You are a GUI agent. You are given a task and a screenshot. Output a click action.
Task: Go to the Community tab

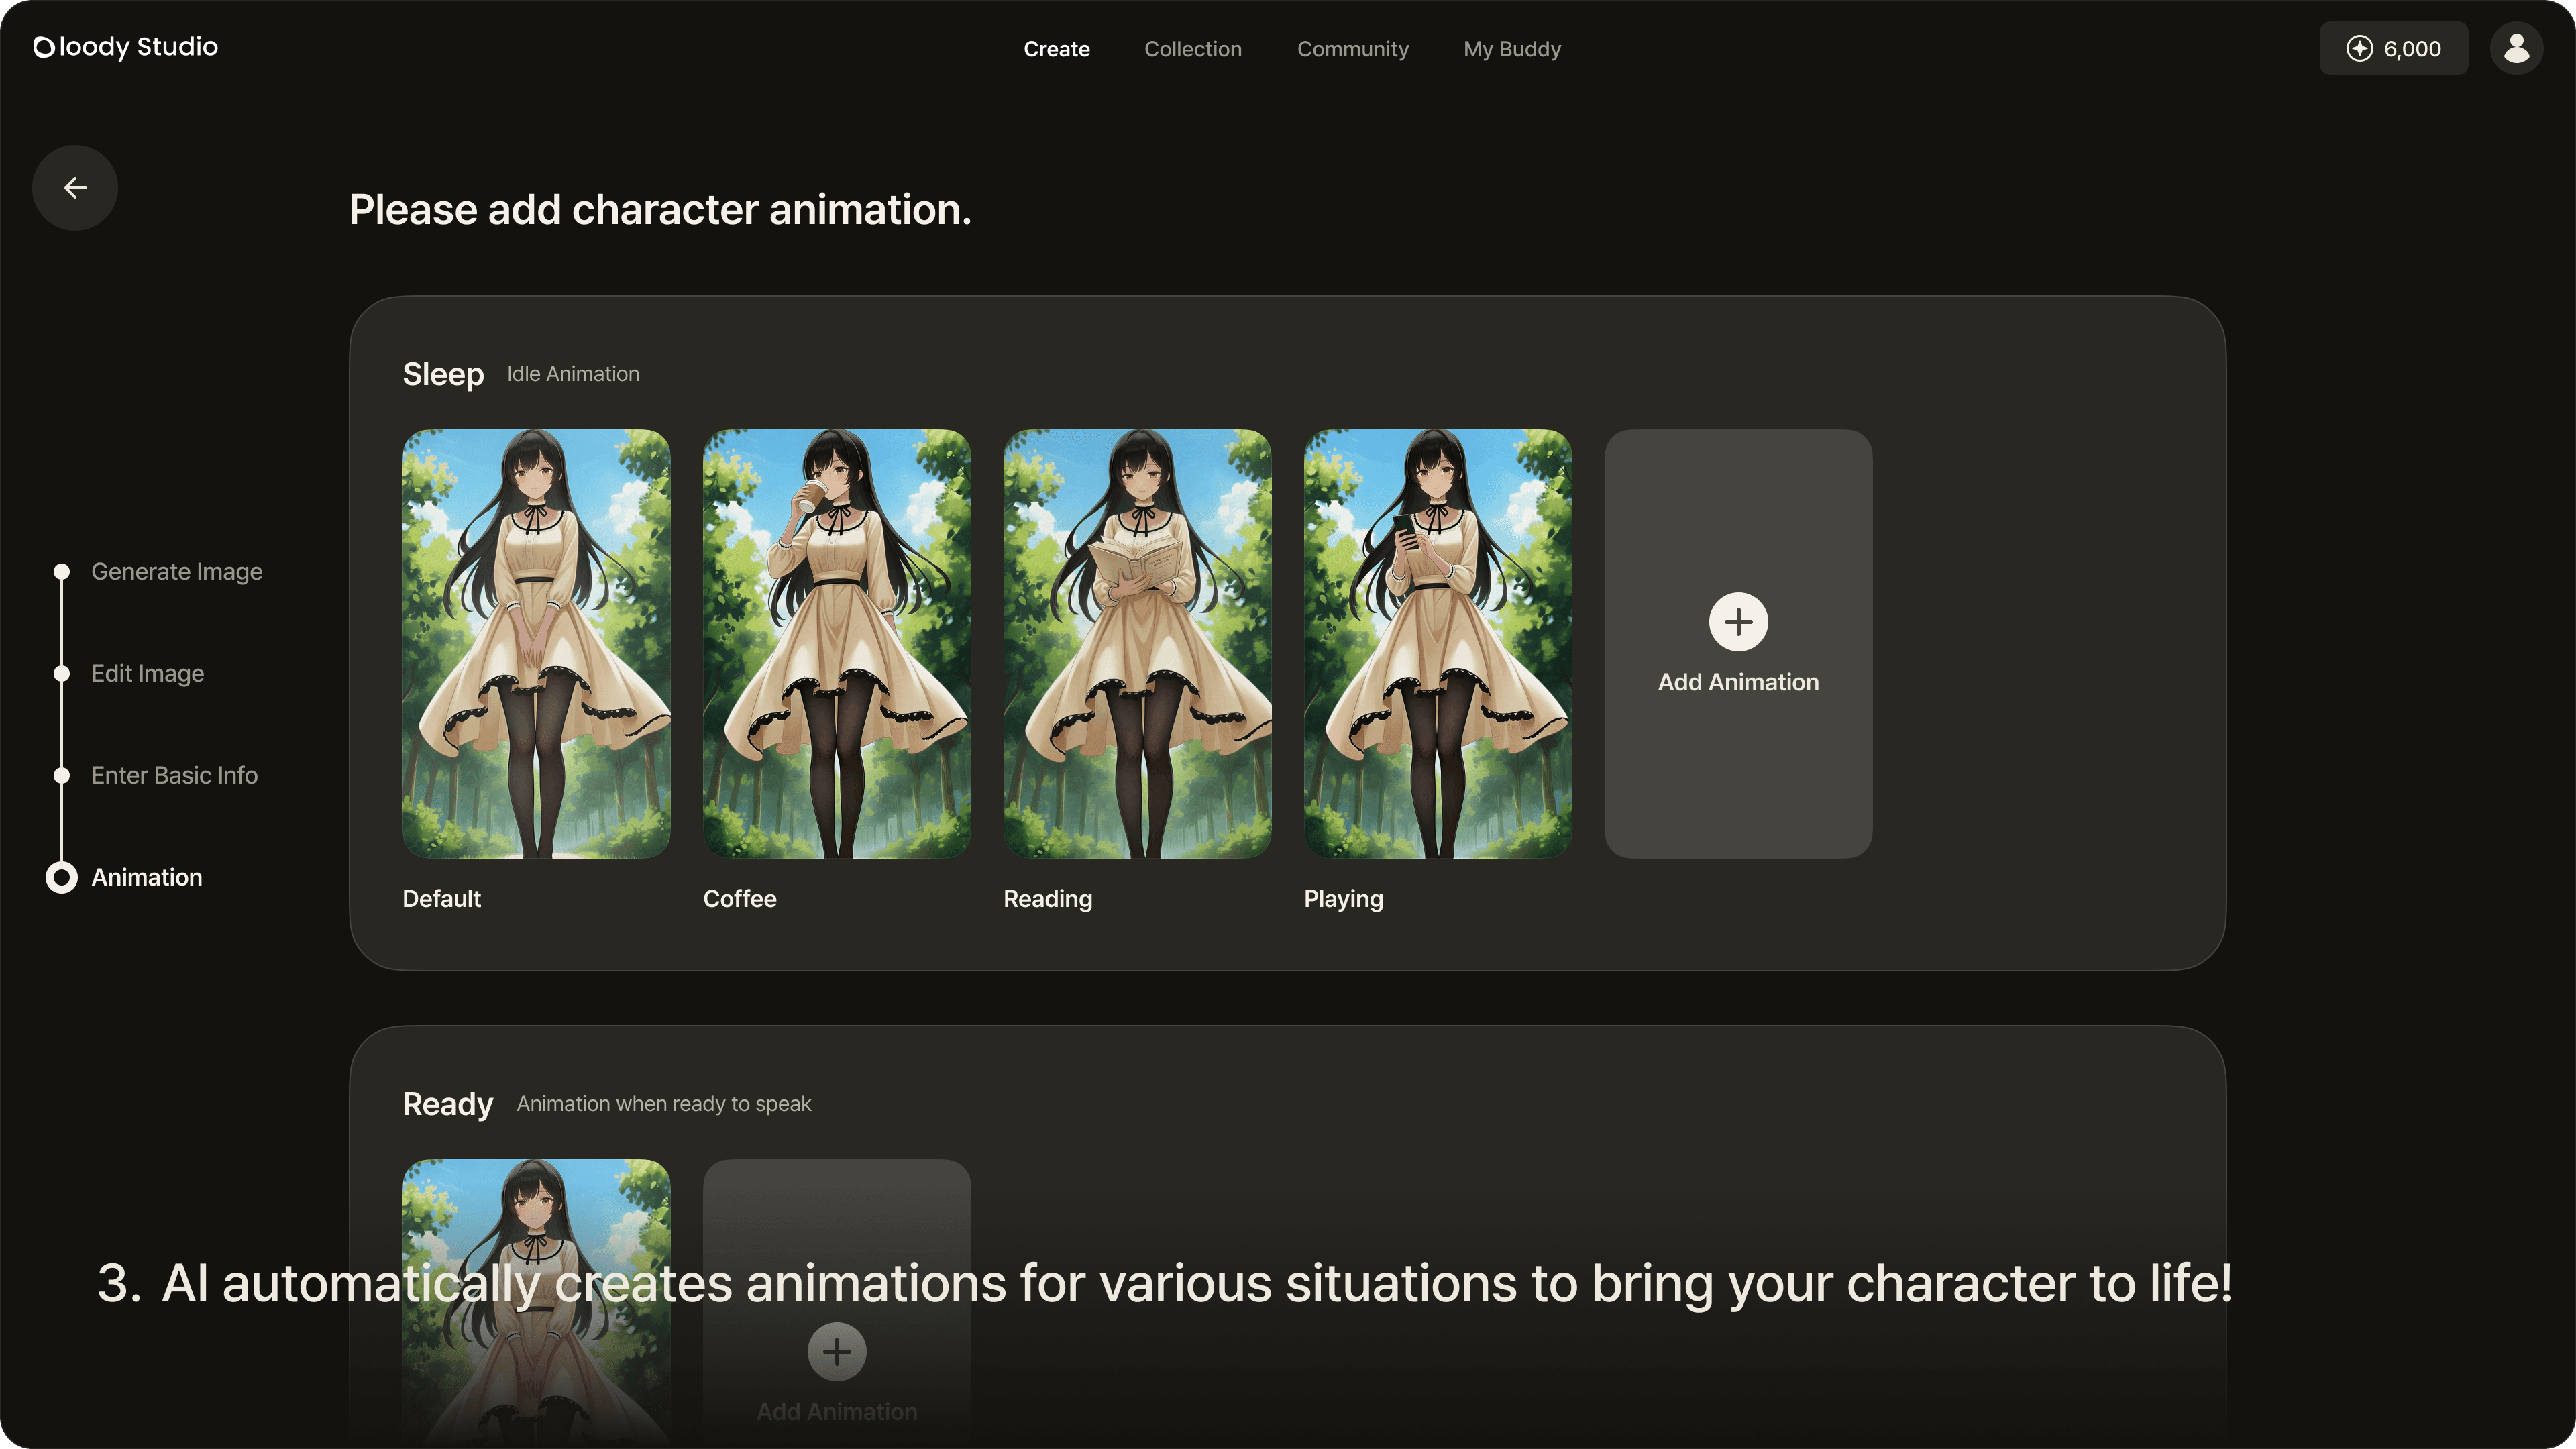click(1352, 49)
